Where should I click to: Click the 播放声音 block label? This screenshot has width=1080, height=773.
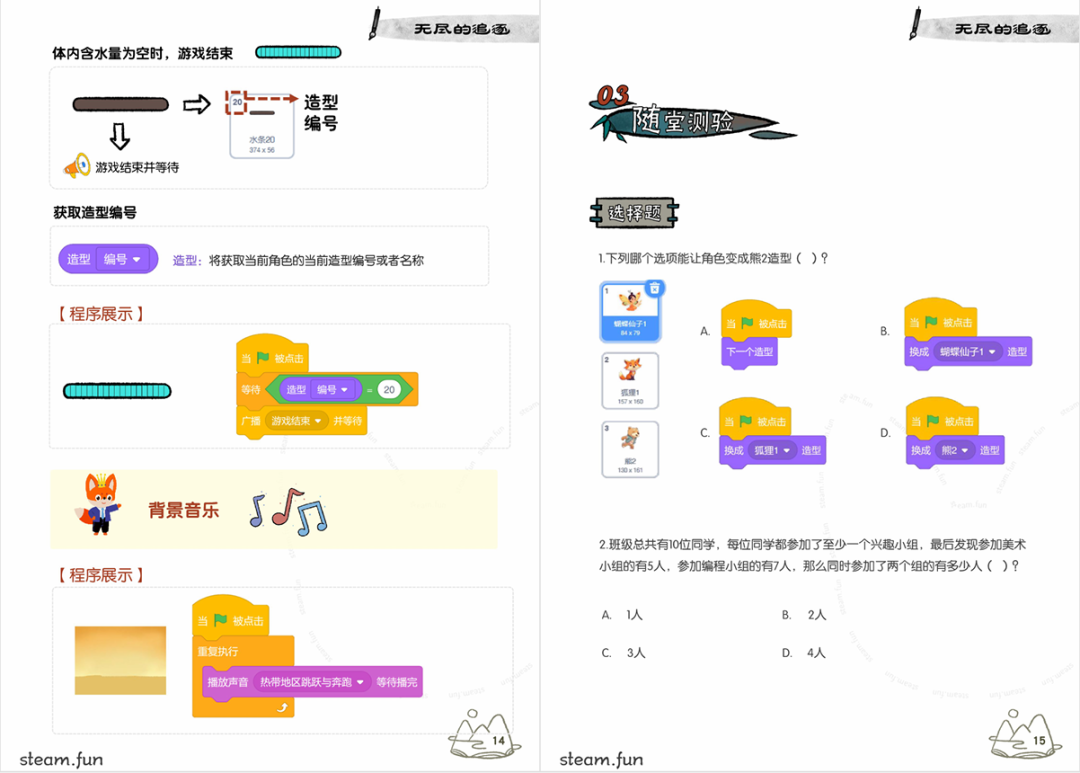(228, 681)
